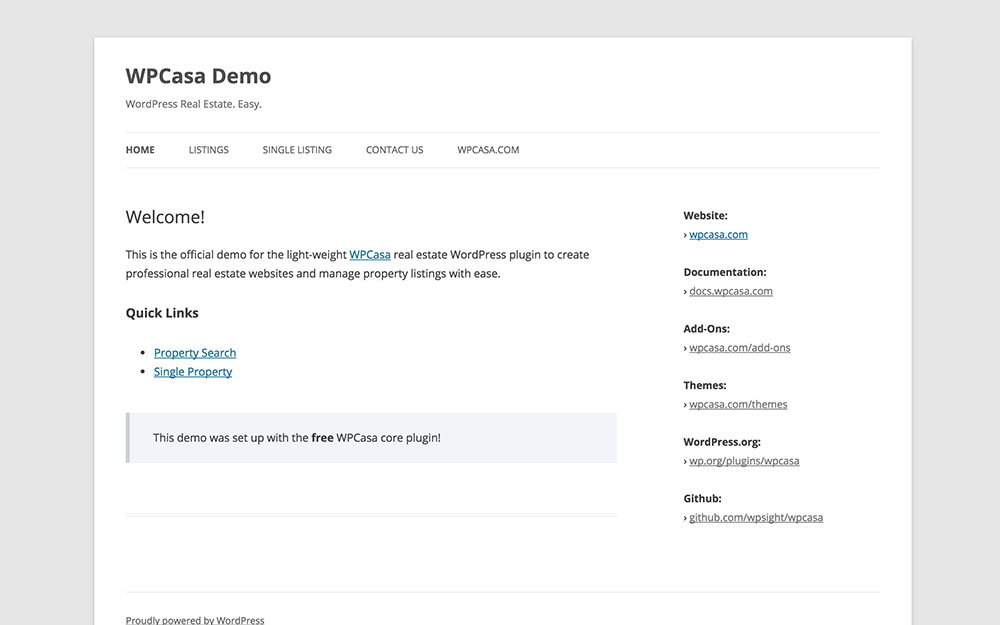
Task: Click the Quick Links heading
Action: tap(162, 313)
